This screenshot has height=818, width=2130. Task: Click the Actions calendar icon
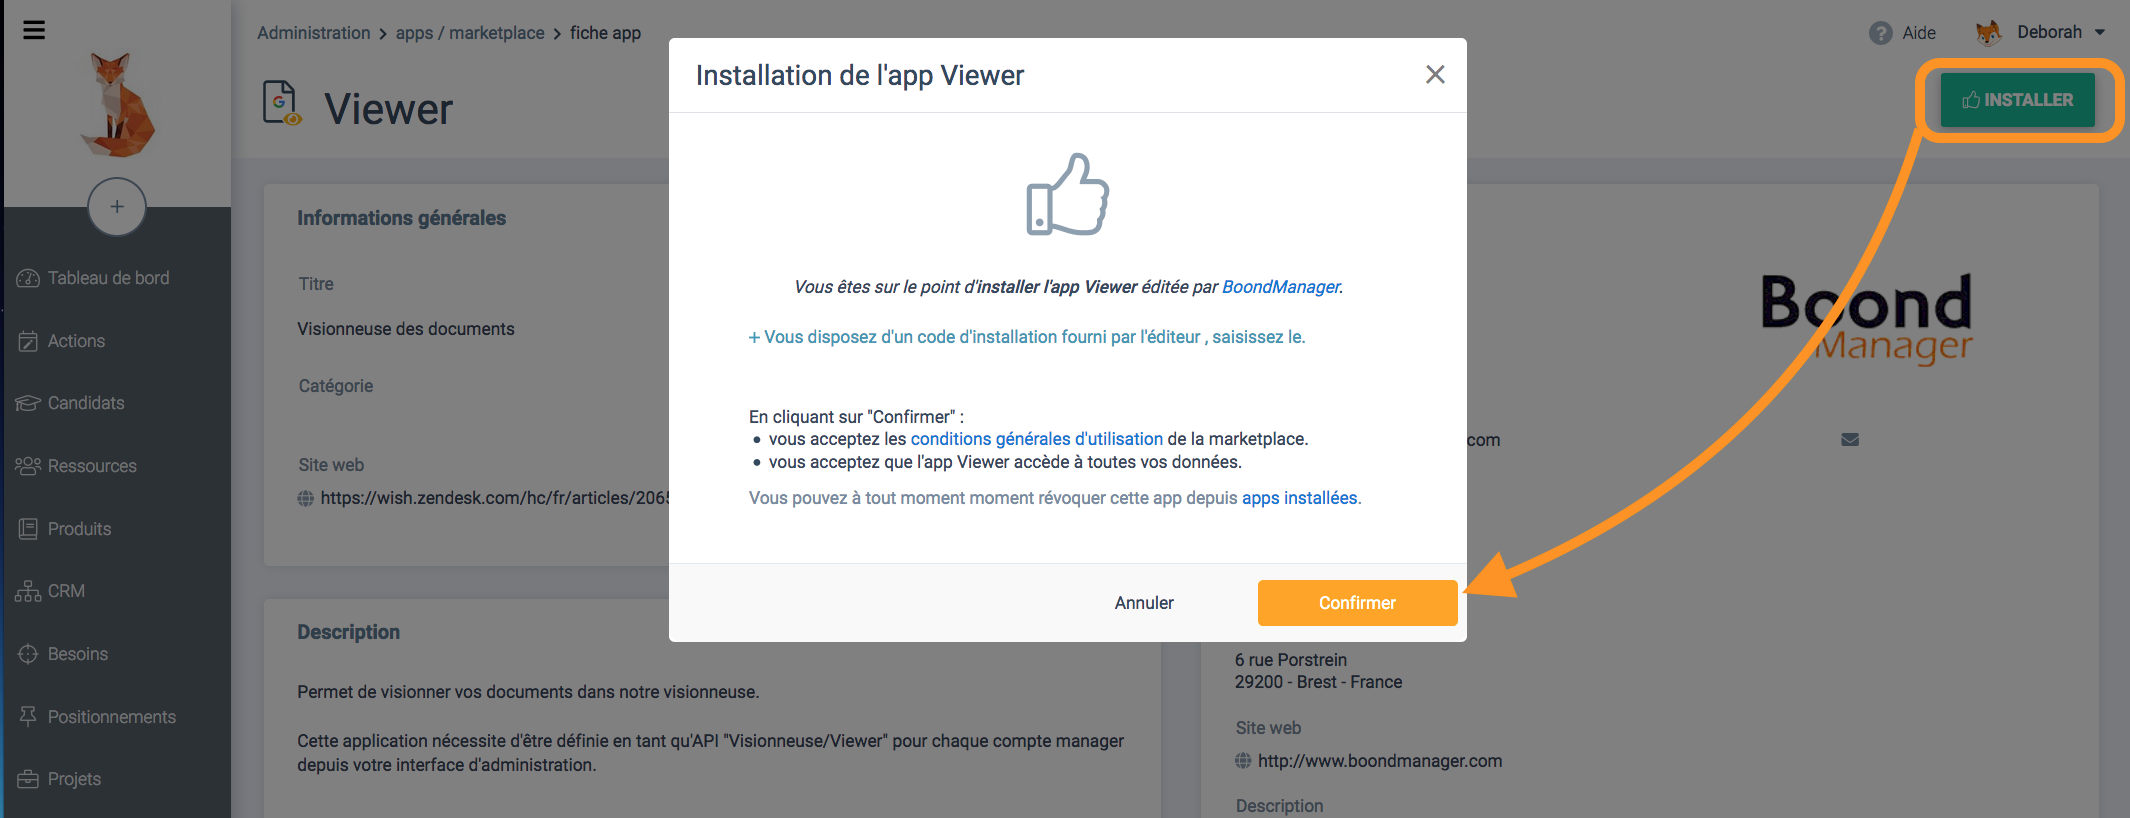click(28, 341)
